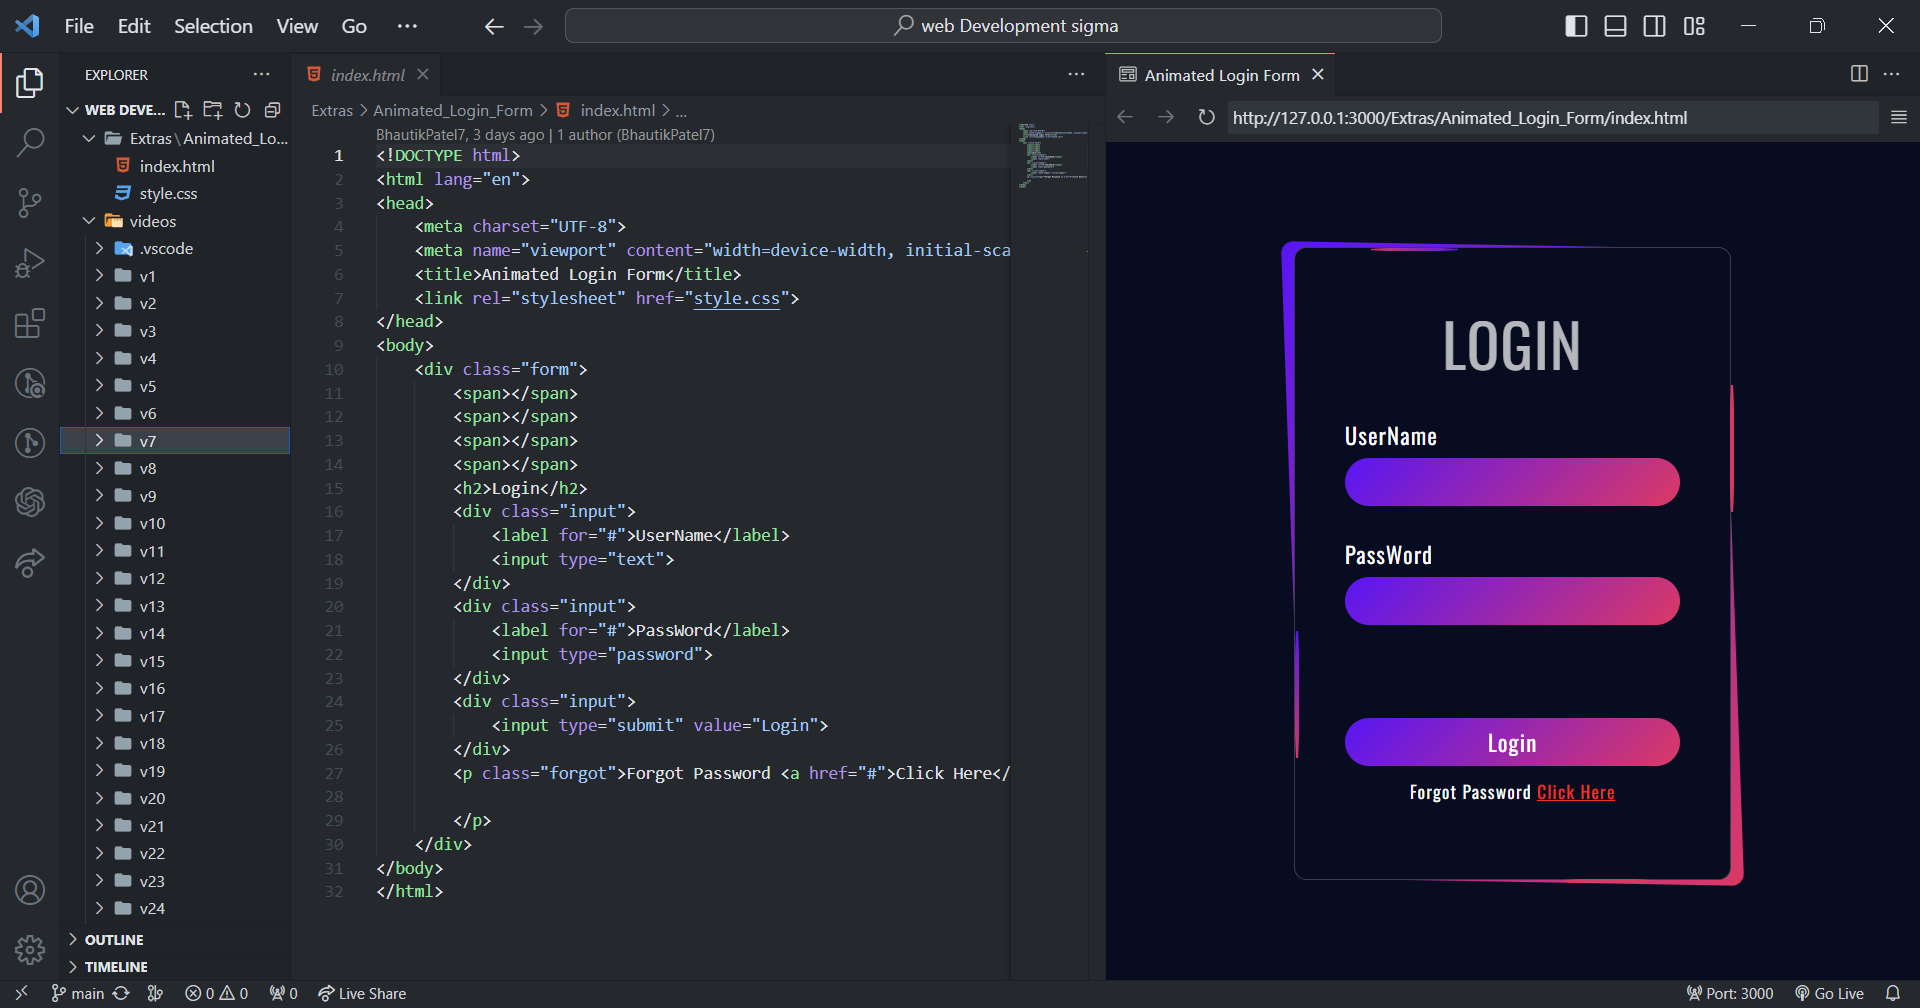The height and width of the screenshot is (1008, 1920).
Task: Toggle the secondary side bar layout button
Action: pos(1654,26)
